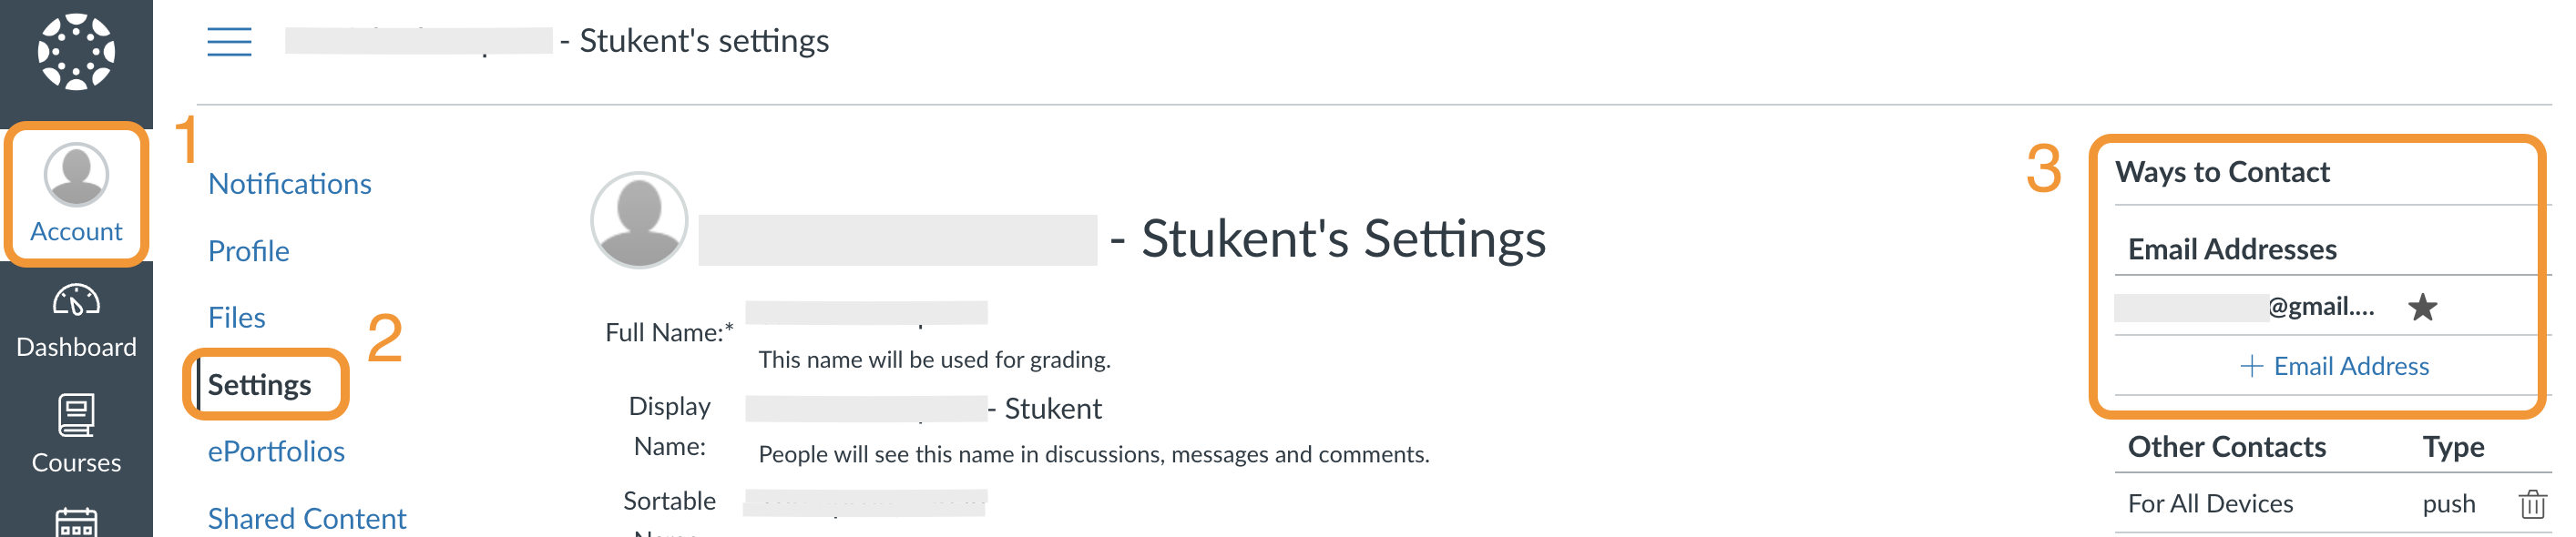Screen dimensions: 2576x537
Task: Add a new Email Address
Action: click(2334, 366)
